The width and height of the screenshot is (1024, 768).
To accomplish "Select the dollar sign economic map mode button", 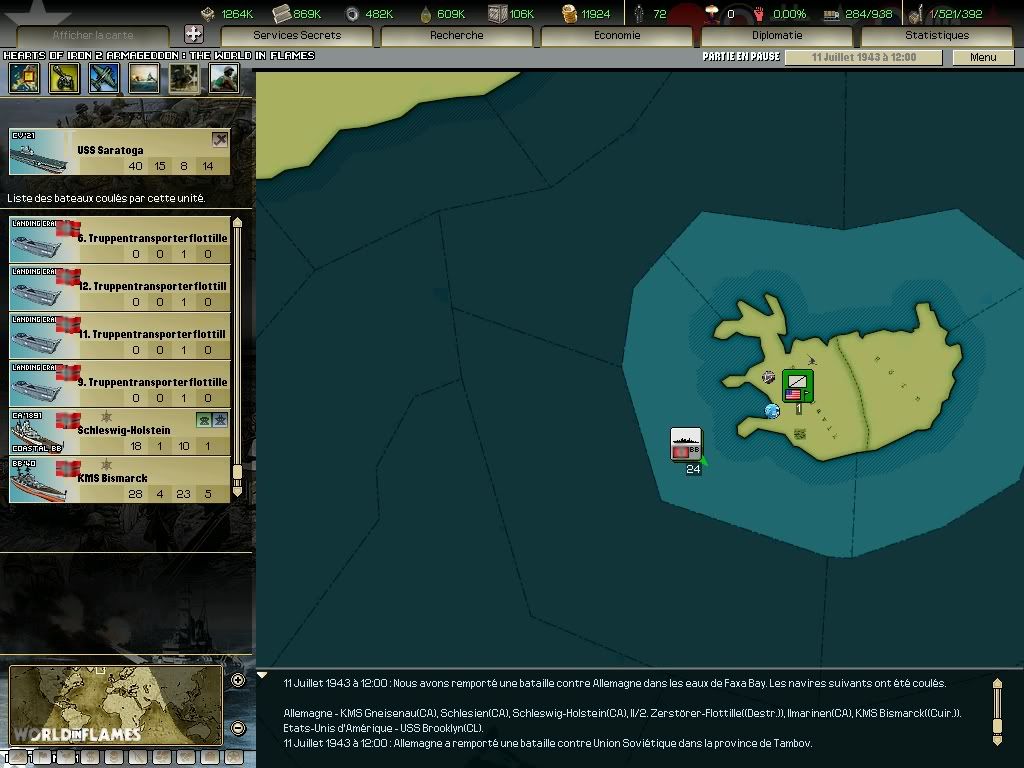I will (x=90, y=758).
